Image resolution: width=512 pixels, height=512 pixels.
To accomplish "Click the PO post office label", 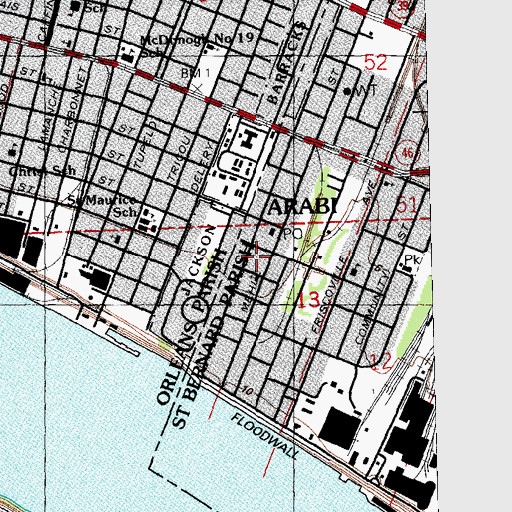I will (x=292, y=234).
